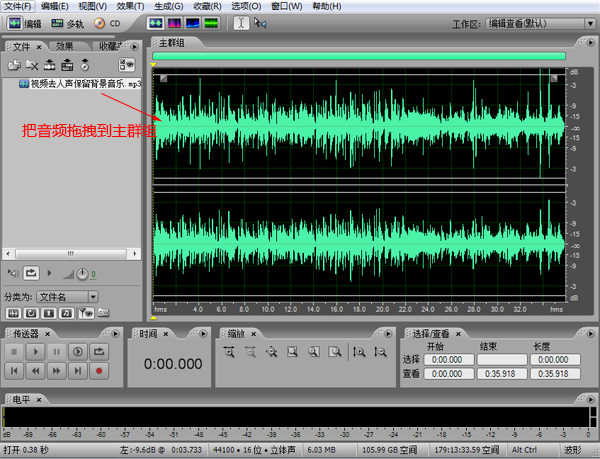Click Zoom Out Full Both Axes icon
The height and width of the screenshot is (459, 600).
coord(272,352)
